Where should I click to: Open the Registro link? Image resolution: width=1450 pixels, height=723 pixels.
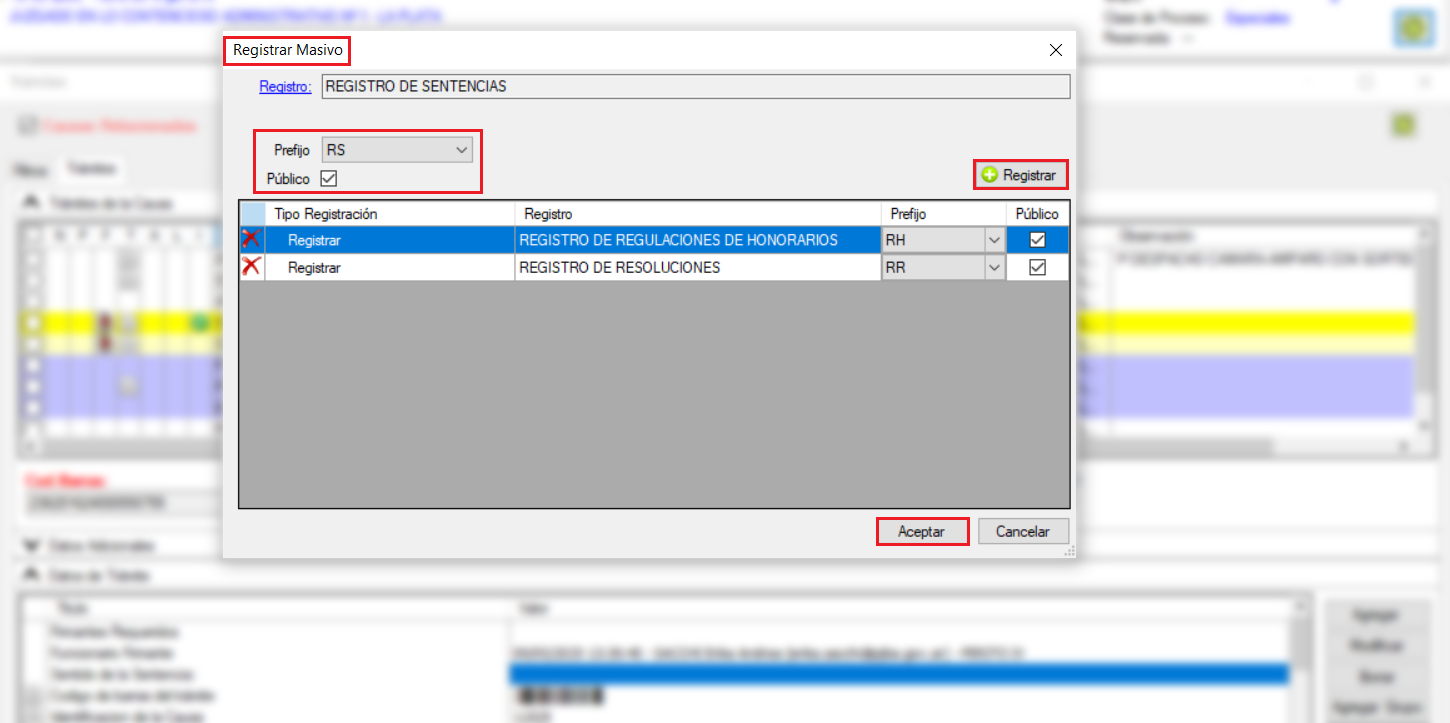pyautogui.click(x=285, y=87)
